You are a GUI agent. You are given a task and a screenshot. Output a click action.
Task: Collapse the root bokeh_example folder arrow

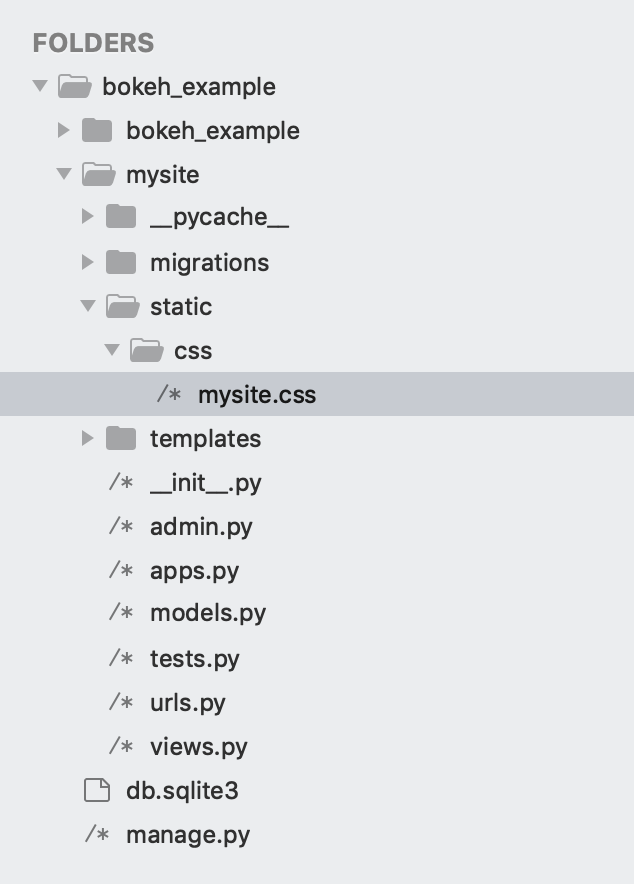(40, 87)
